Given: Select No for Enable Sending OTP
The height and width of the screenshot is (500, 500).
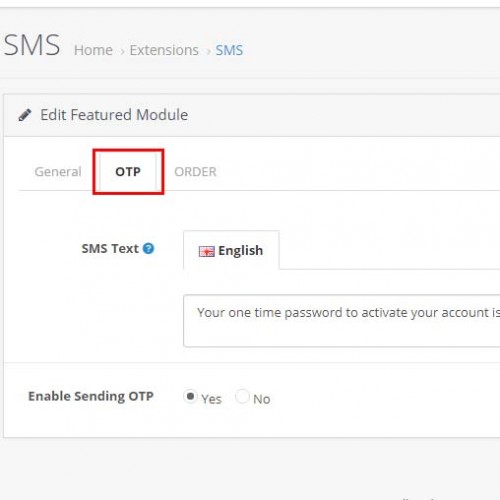Looking at the screenshot, I should [x=242, y=397].
